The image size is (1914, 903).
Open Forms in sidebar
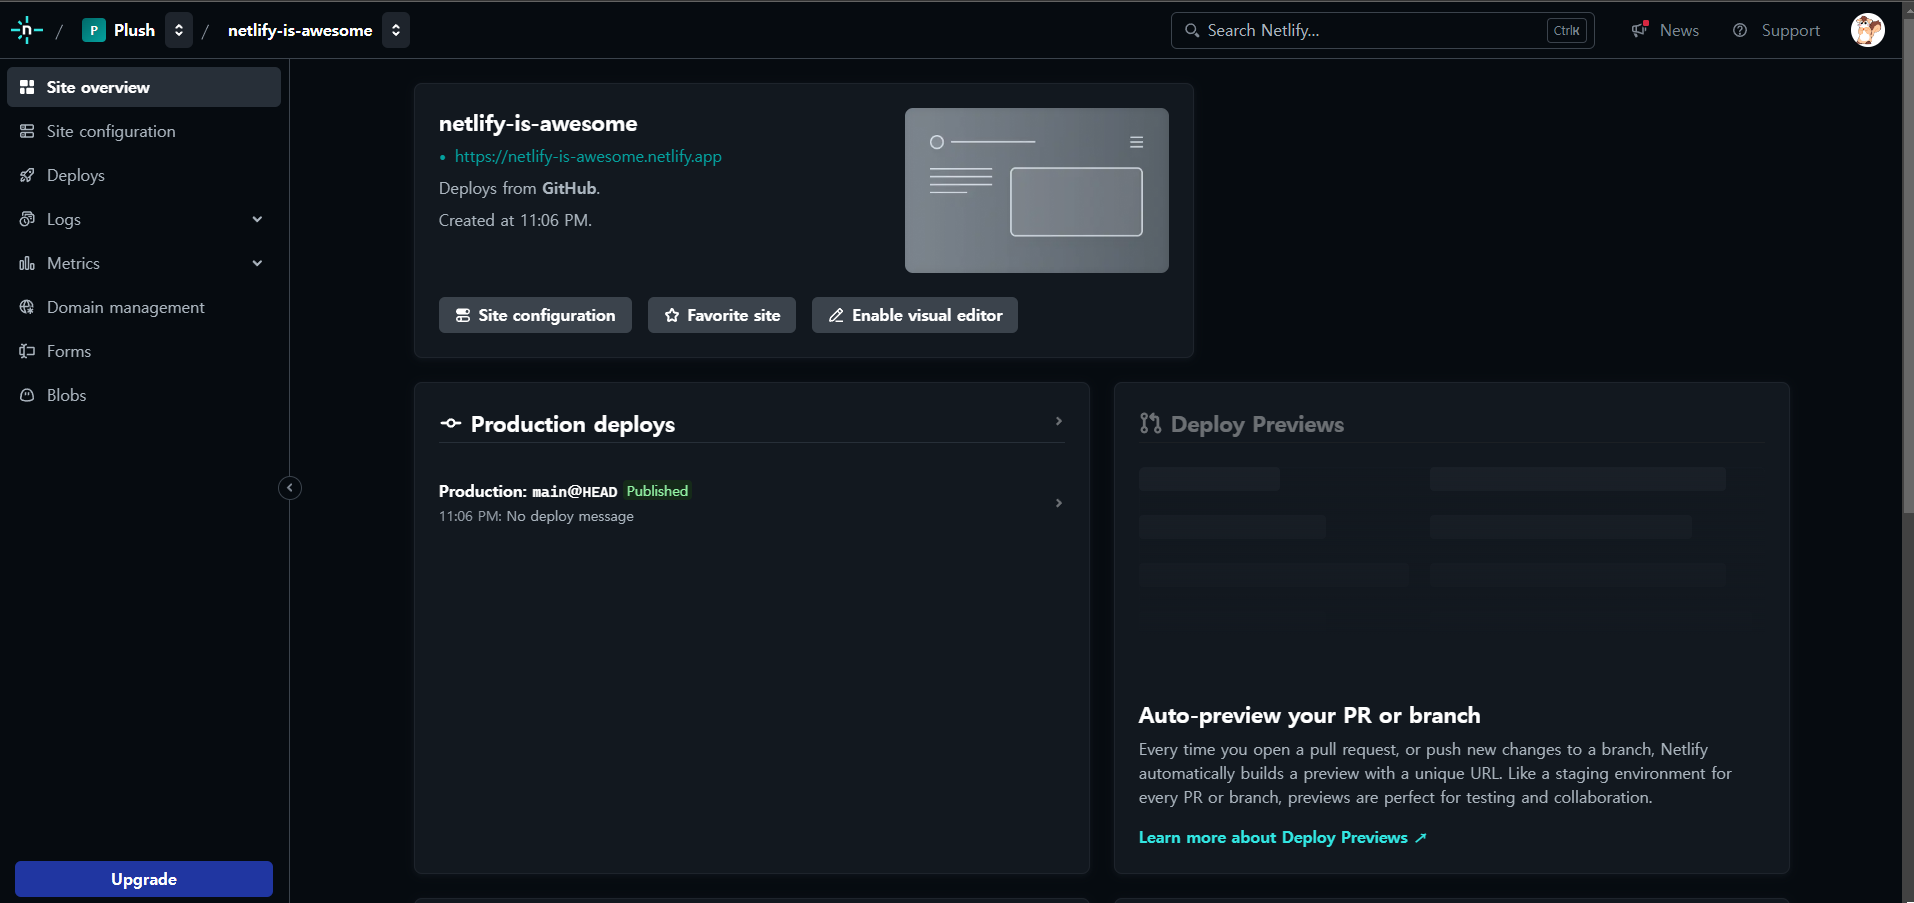pos(144,351)
